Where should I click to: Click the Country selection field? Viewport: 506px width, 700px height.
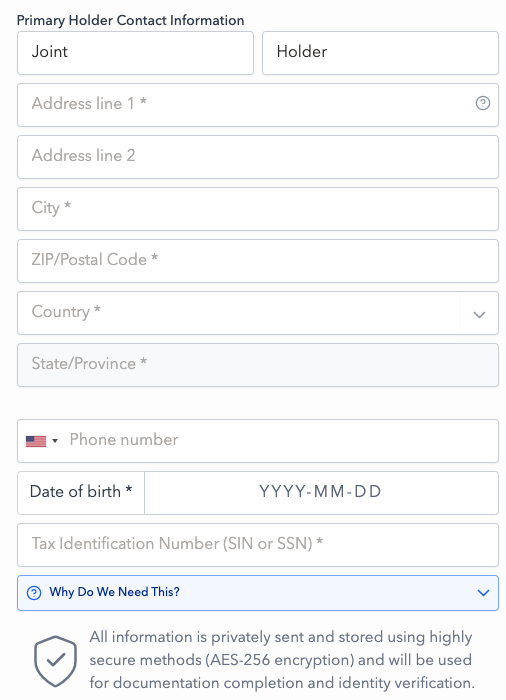pos(258,313)
